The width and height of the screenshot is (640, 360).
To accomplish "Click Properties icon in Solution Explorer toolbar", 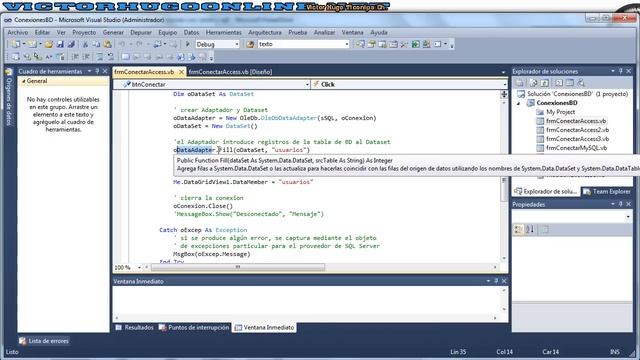I will 520,83.
